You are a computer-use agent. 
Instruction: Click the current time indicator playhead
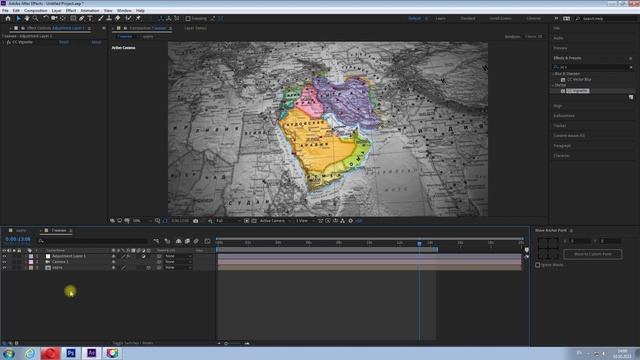(419, 244)
